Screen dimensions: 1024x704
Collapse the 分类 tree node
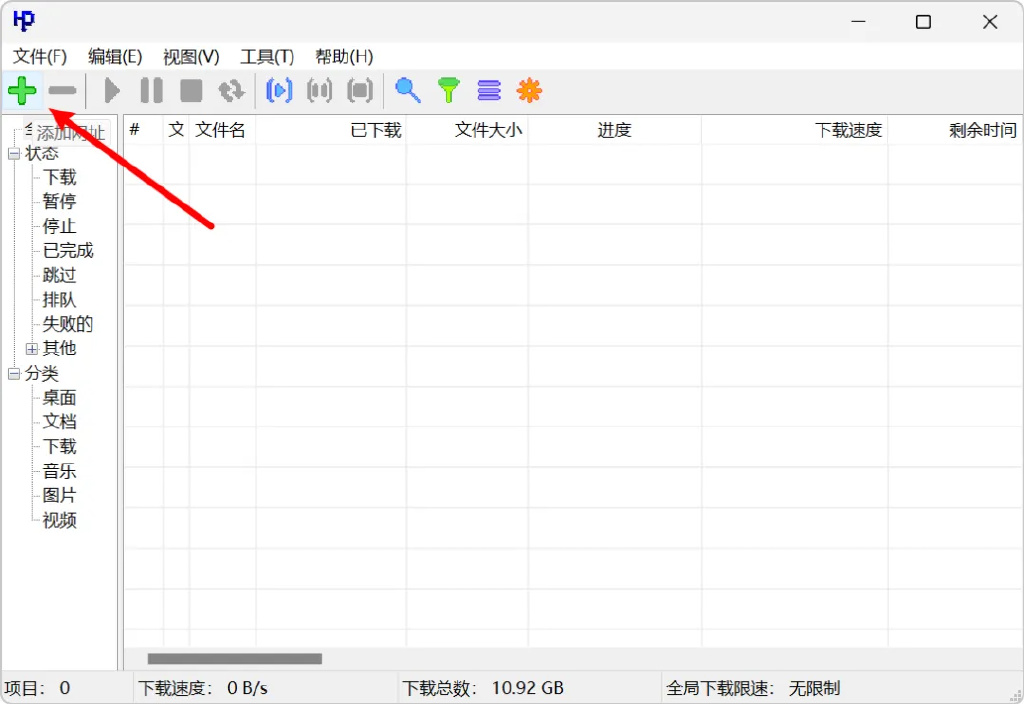(x=14, y=374)
